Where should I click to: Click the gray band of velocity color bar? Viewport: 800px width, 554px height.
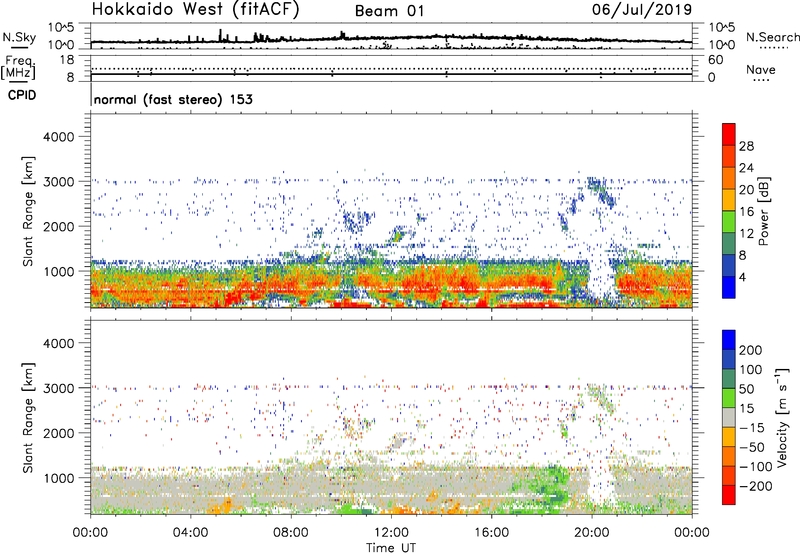pyautogui.click(x=729, y=418)
